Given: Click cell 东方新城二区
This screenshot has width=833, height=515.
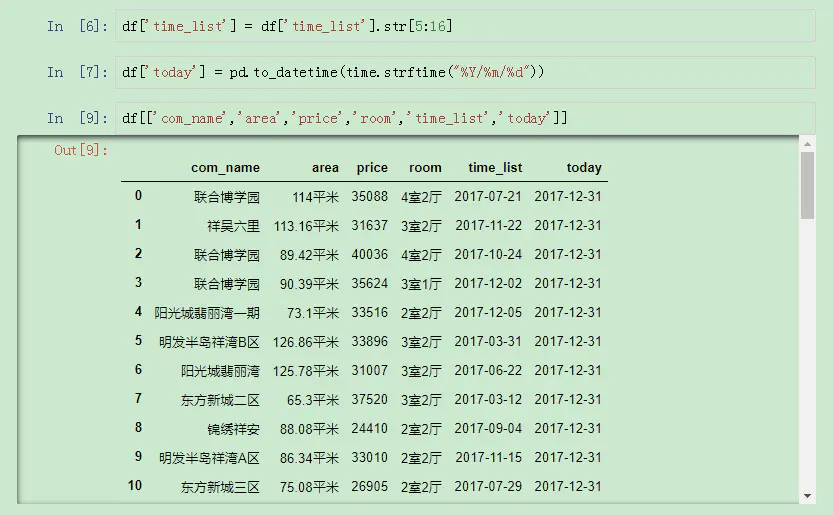Looking at the screenshot, I should pos(220,400).
